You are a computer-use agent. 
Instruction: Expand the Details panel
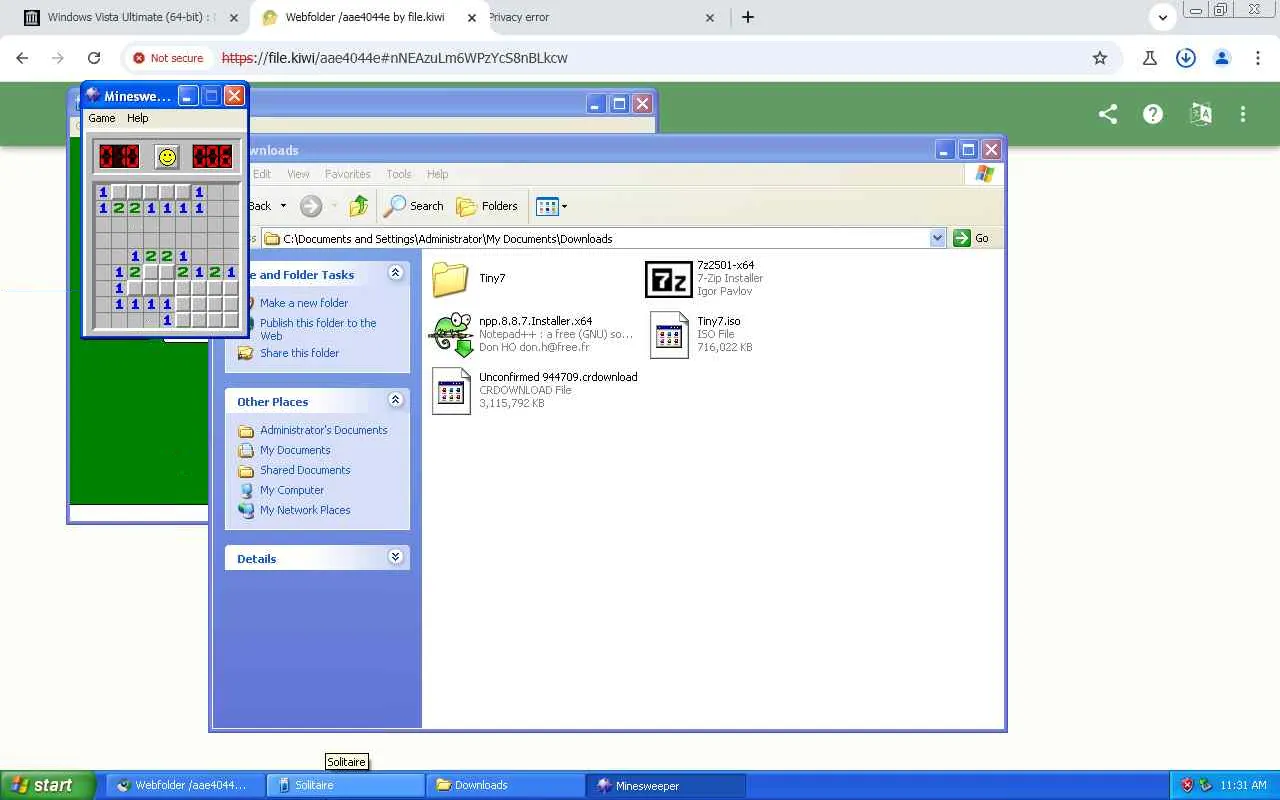coord(395,557)
